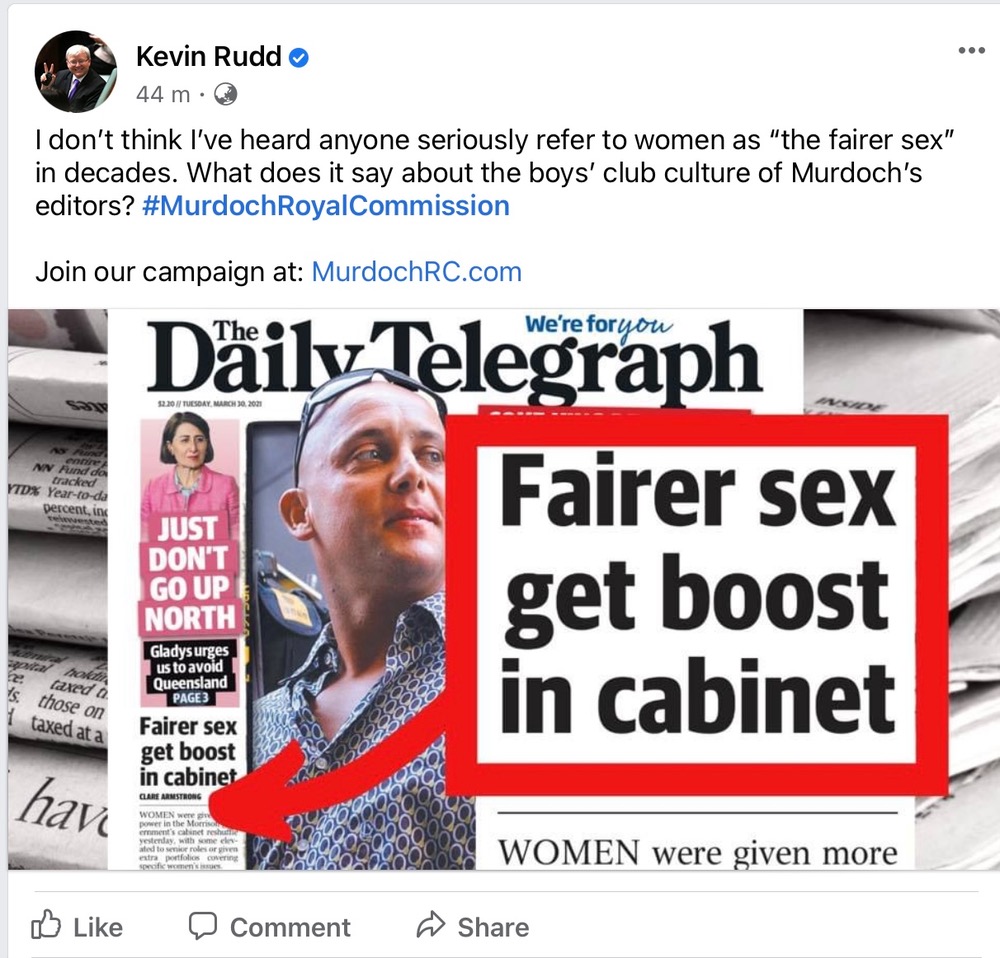1000x958 pixels.
Task: Open the Daily Telegraph front page image
Action: (x=504, y=589)
